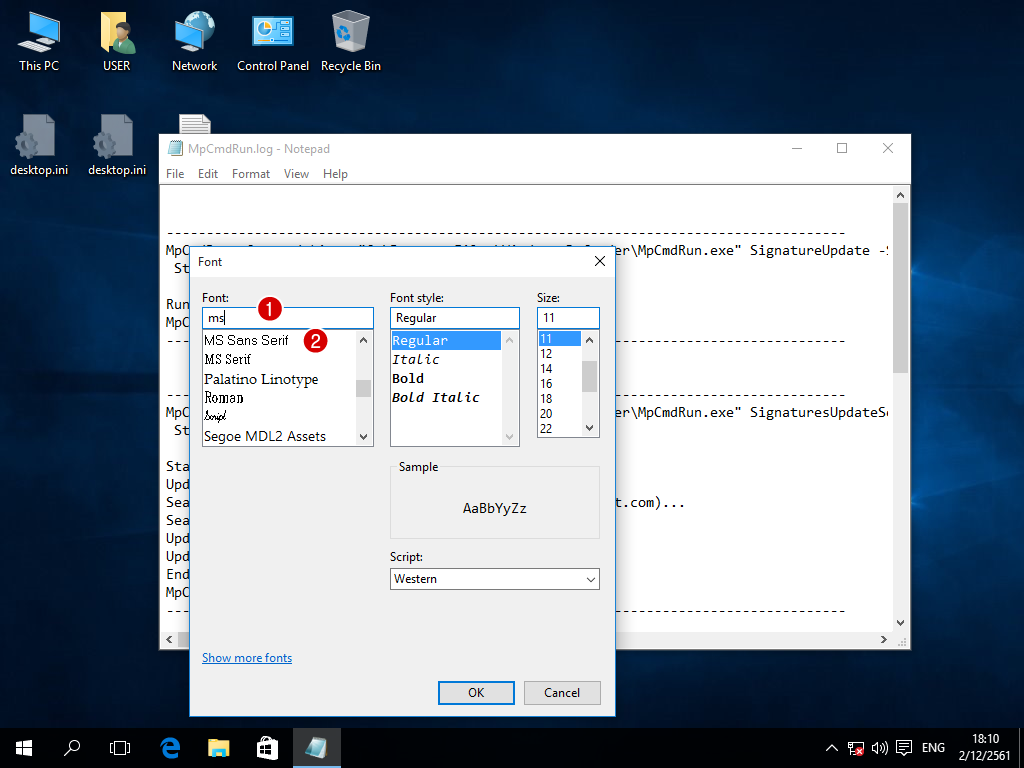The height and width of the screenshot is (768, 1024).
Task: Click the taskbar search icon
Action: pos(72,747)
